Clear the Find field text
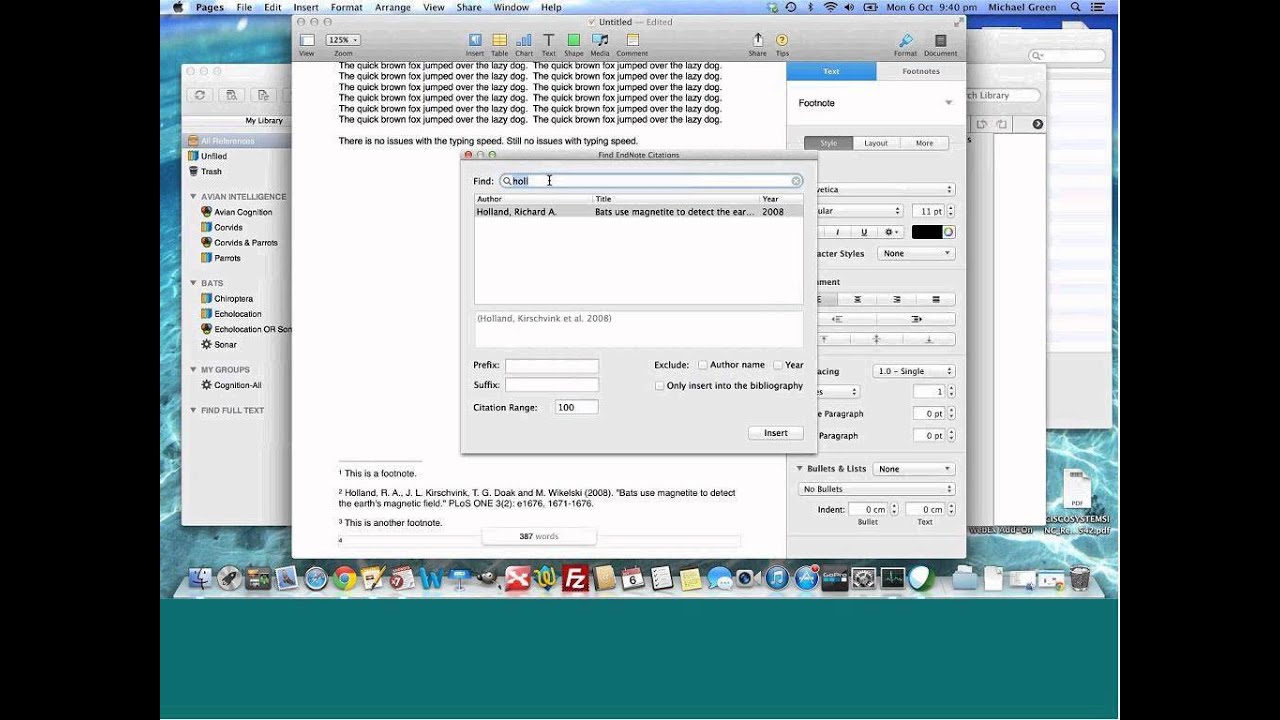The width and height of the screenshot is (1280, 720). [796, 181]
